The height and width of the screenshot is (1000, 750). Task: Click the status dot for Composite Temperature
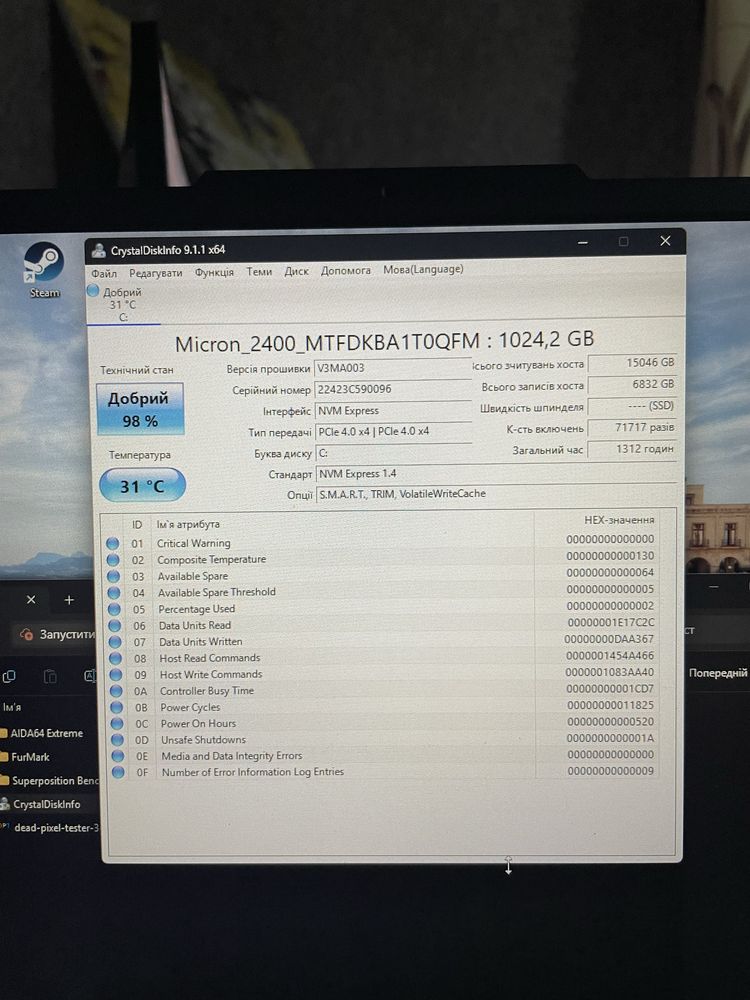tap(114, 560)
